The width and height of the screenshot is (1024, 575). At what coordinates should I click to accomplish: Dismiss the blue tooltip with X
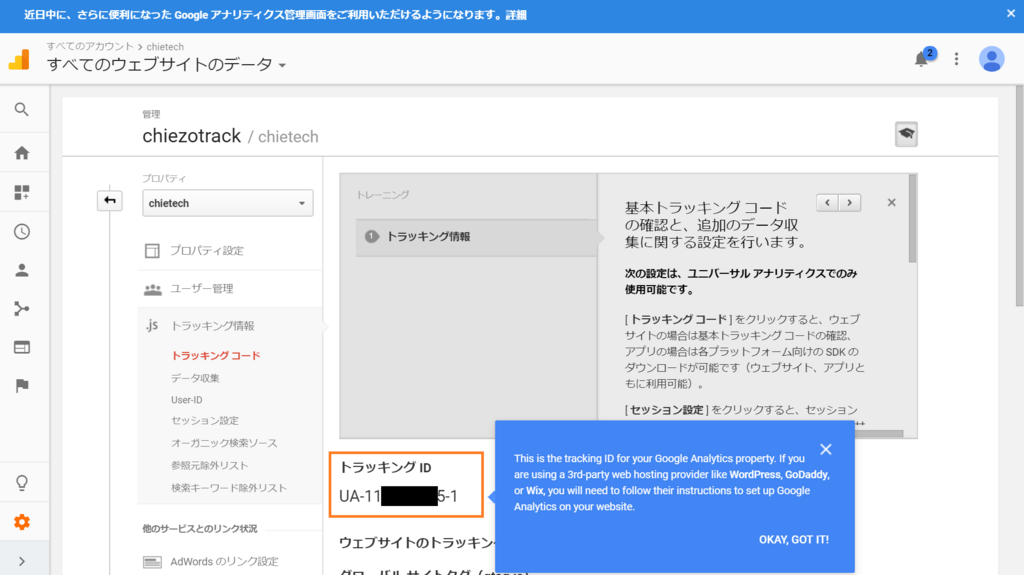pyautogui.click(x=826, y=450)
